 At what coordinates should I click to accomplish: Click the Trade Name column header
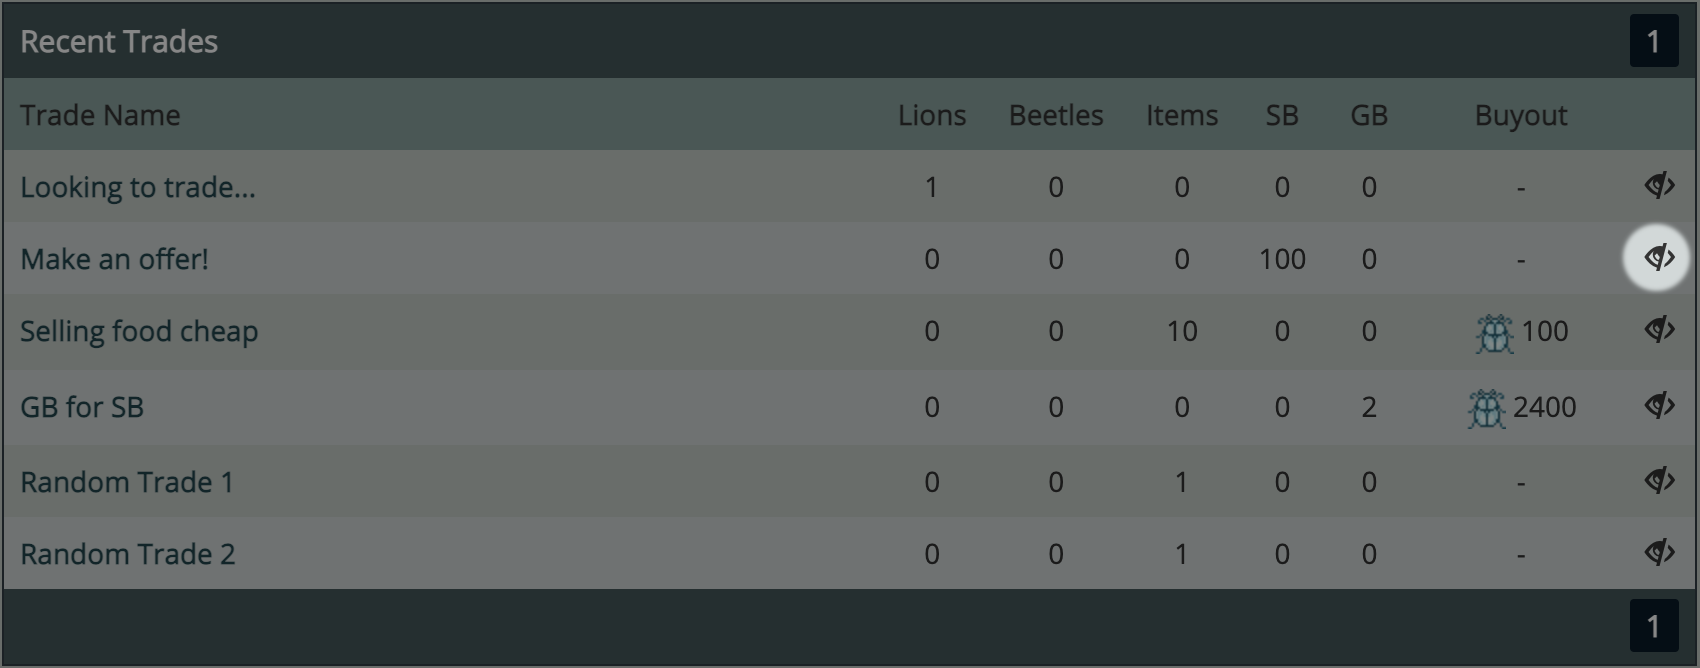(x=100, y=115)
